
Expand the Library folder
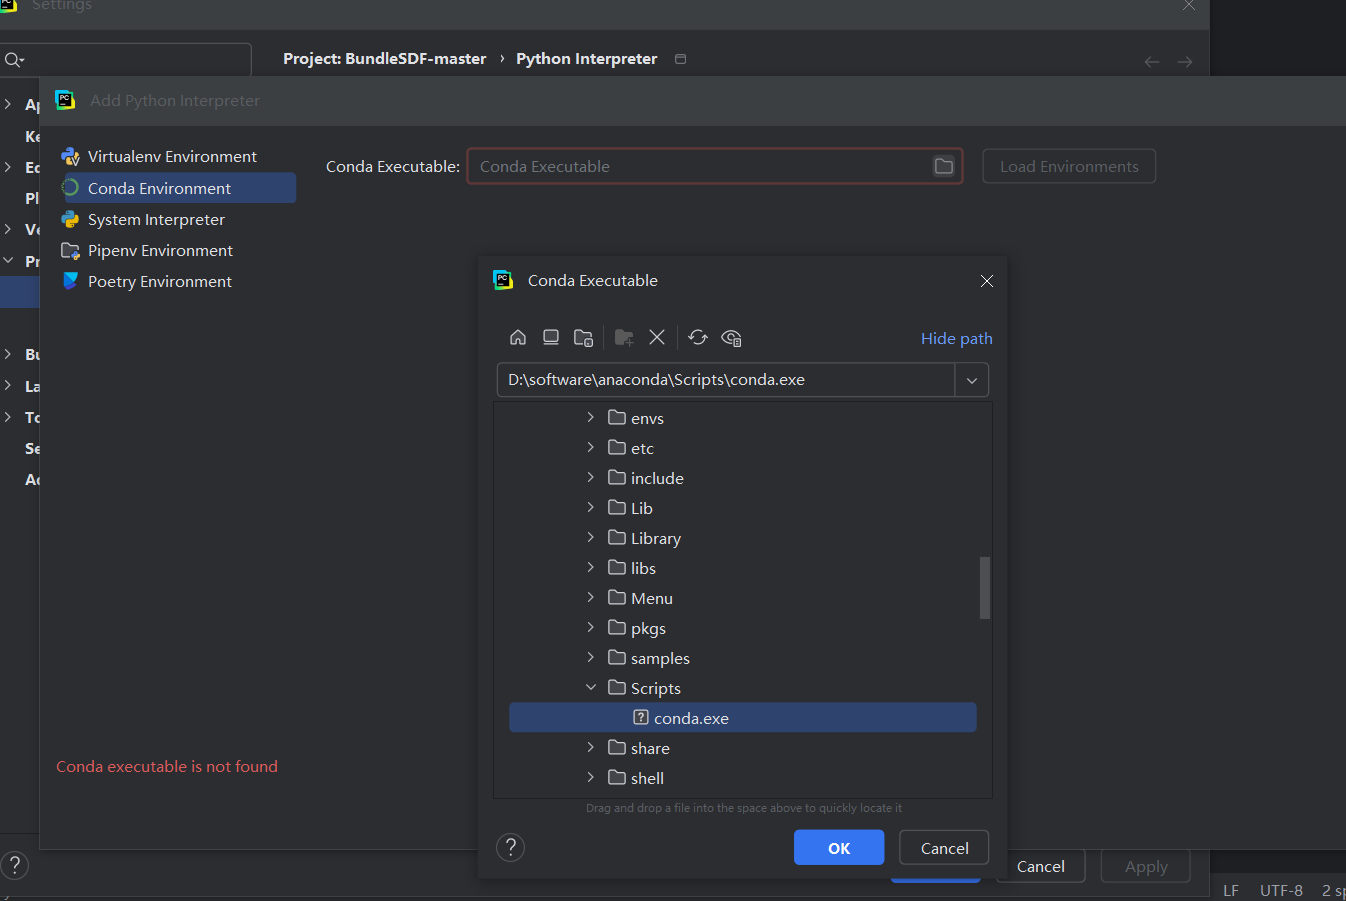(x=591, y=537)
